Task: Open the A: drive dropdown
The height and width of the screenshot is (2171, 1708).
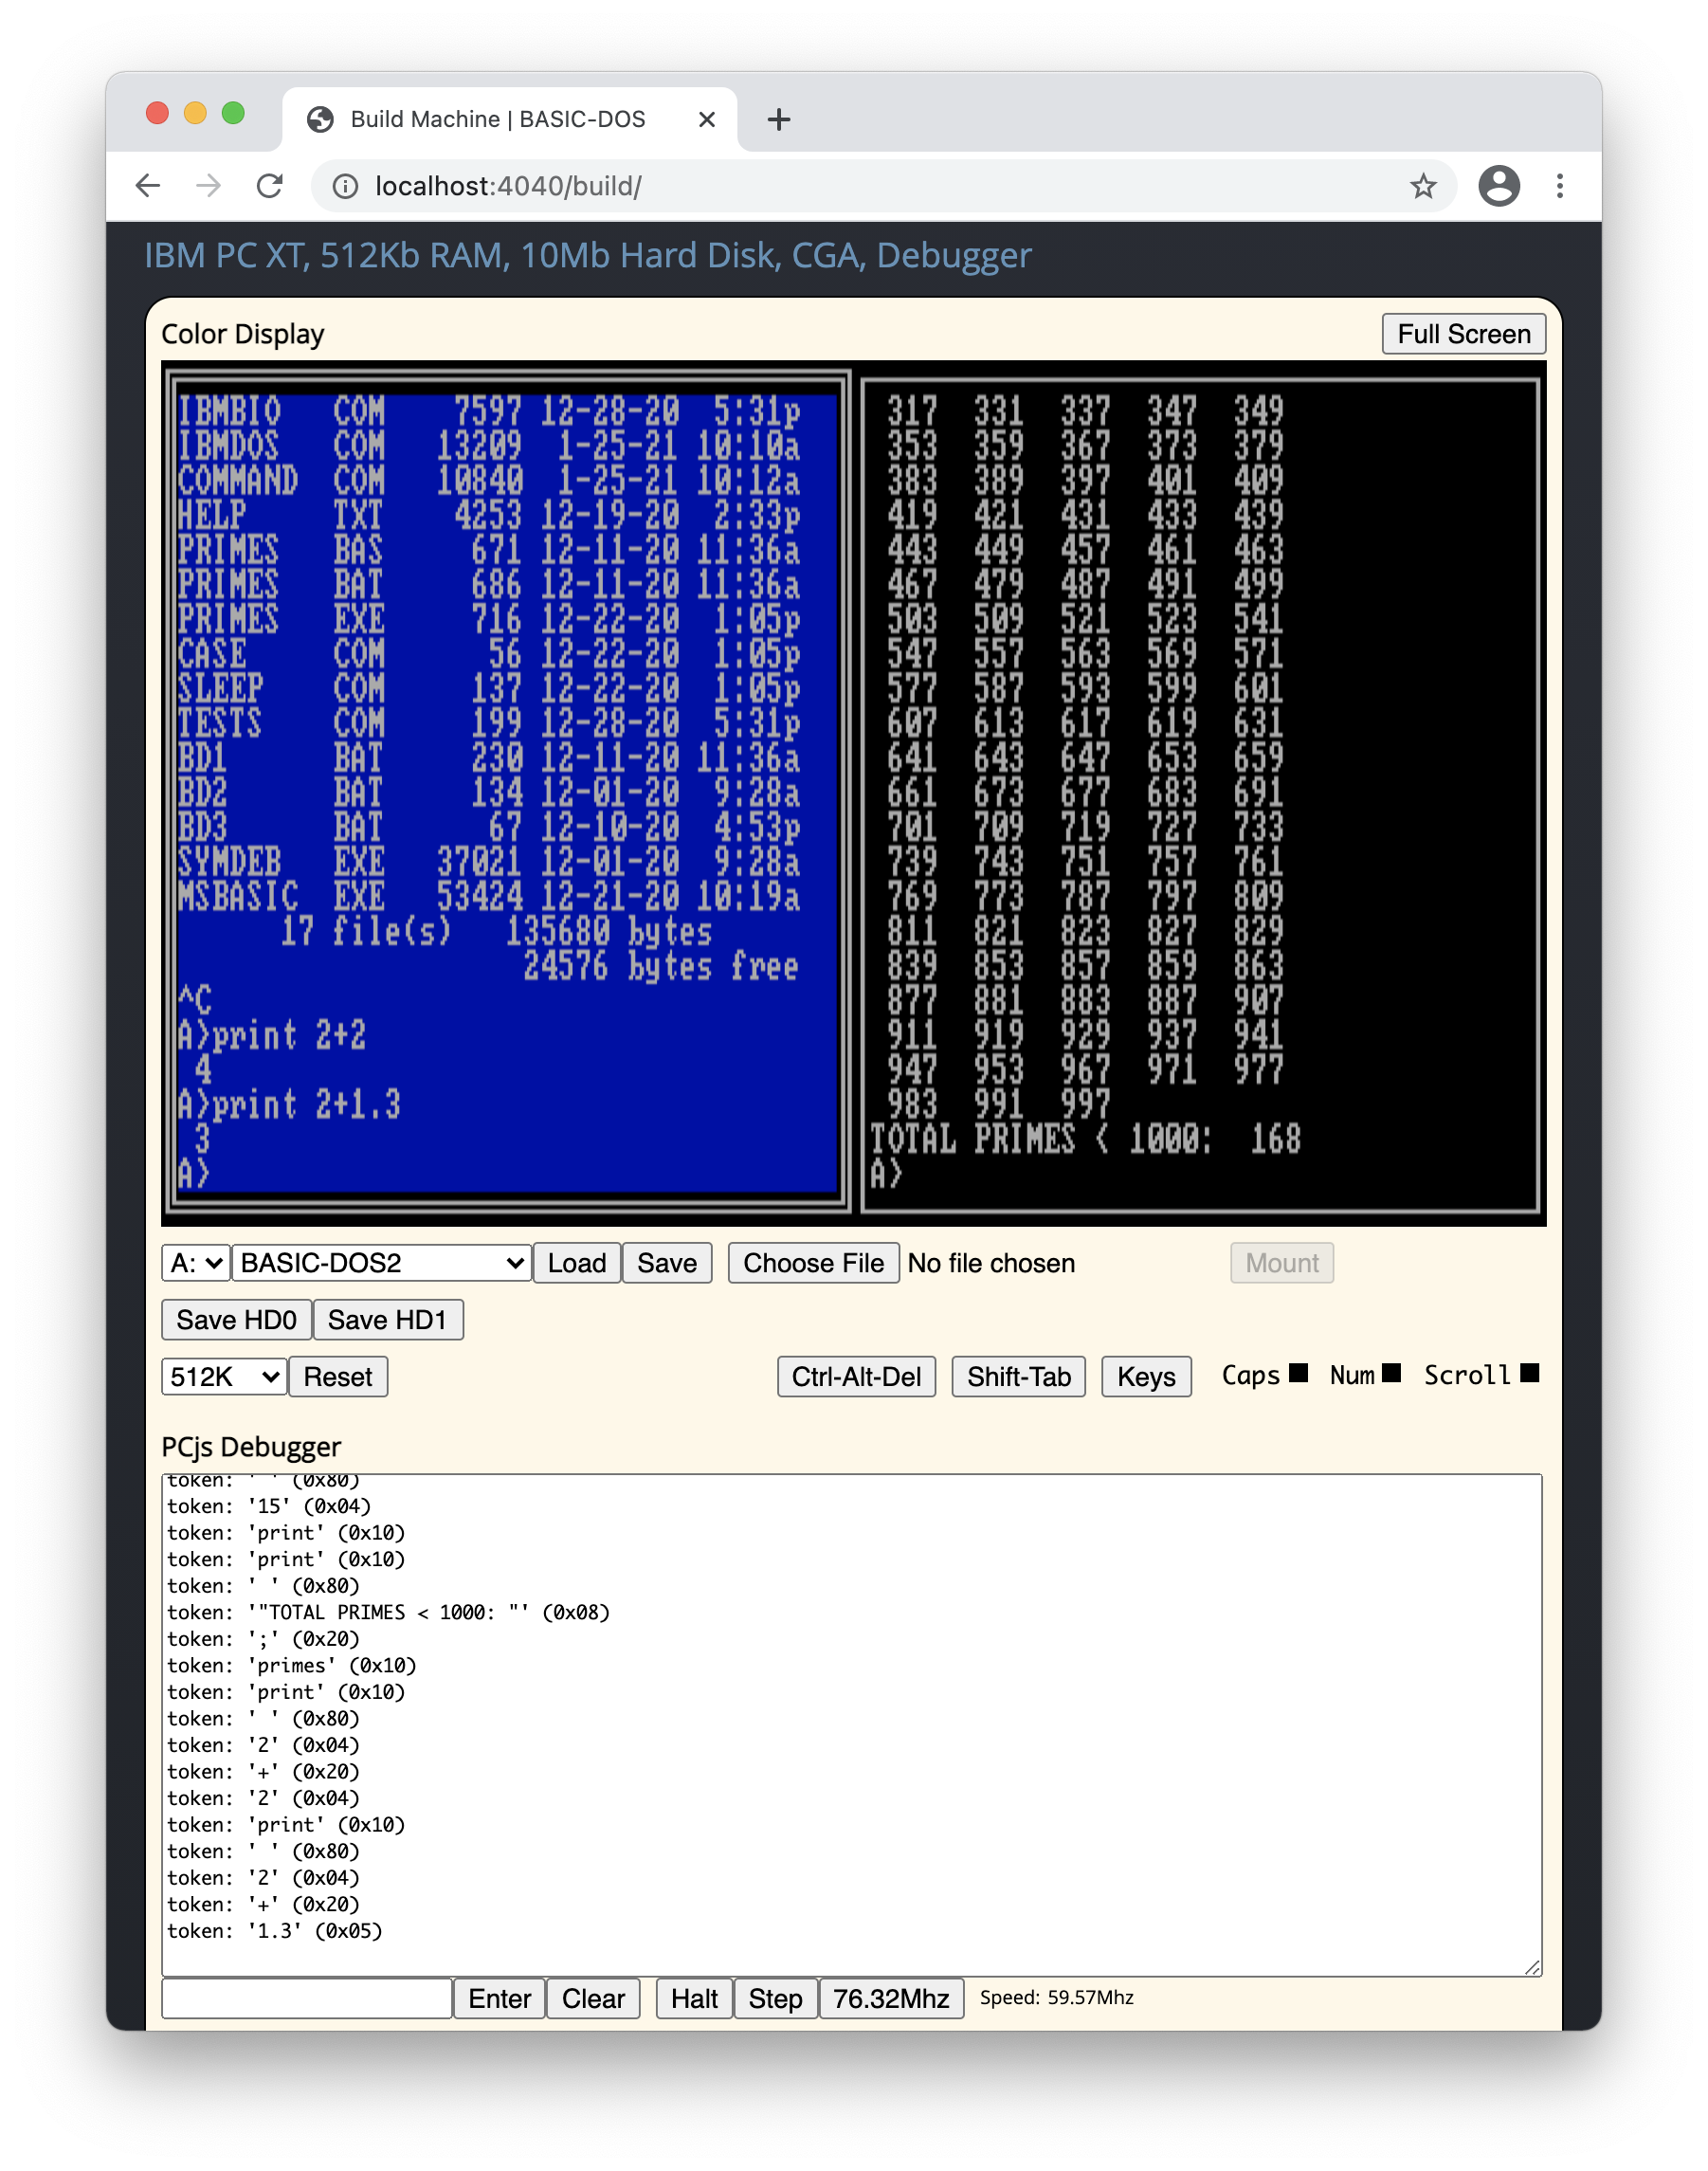Action: (x=196, y=1263)
